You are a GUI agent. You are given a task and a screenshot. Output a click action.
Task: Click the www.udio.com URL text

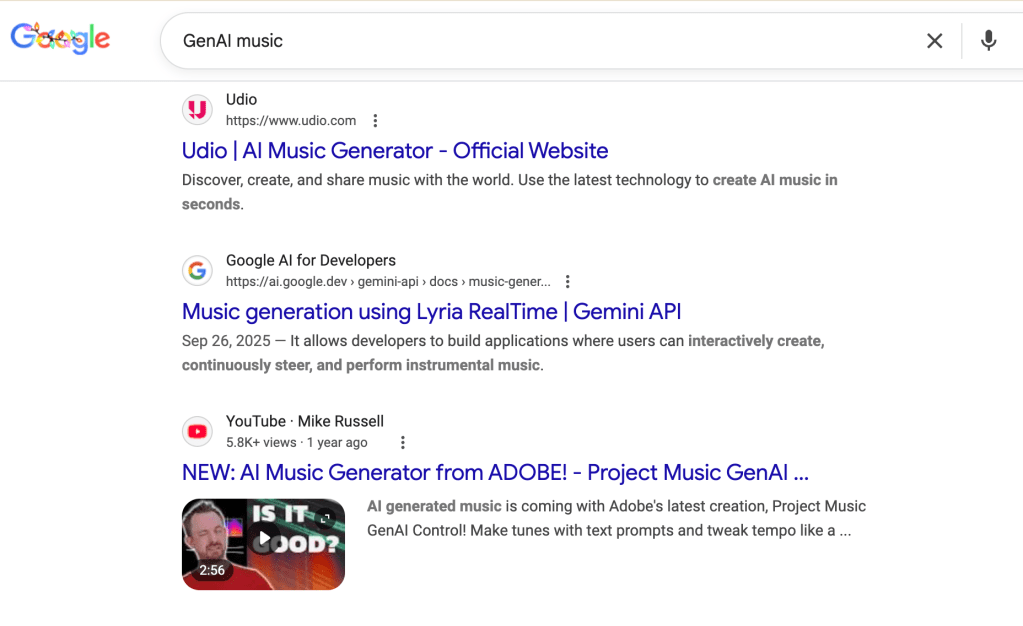291,121
